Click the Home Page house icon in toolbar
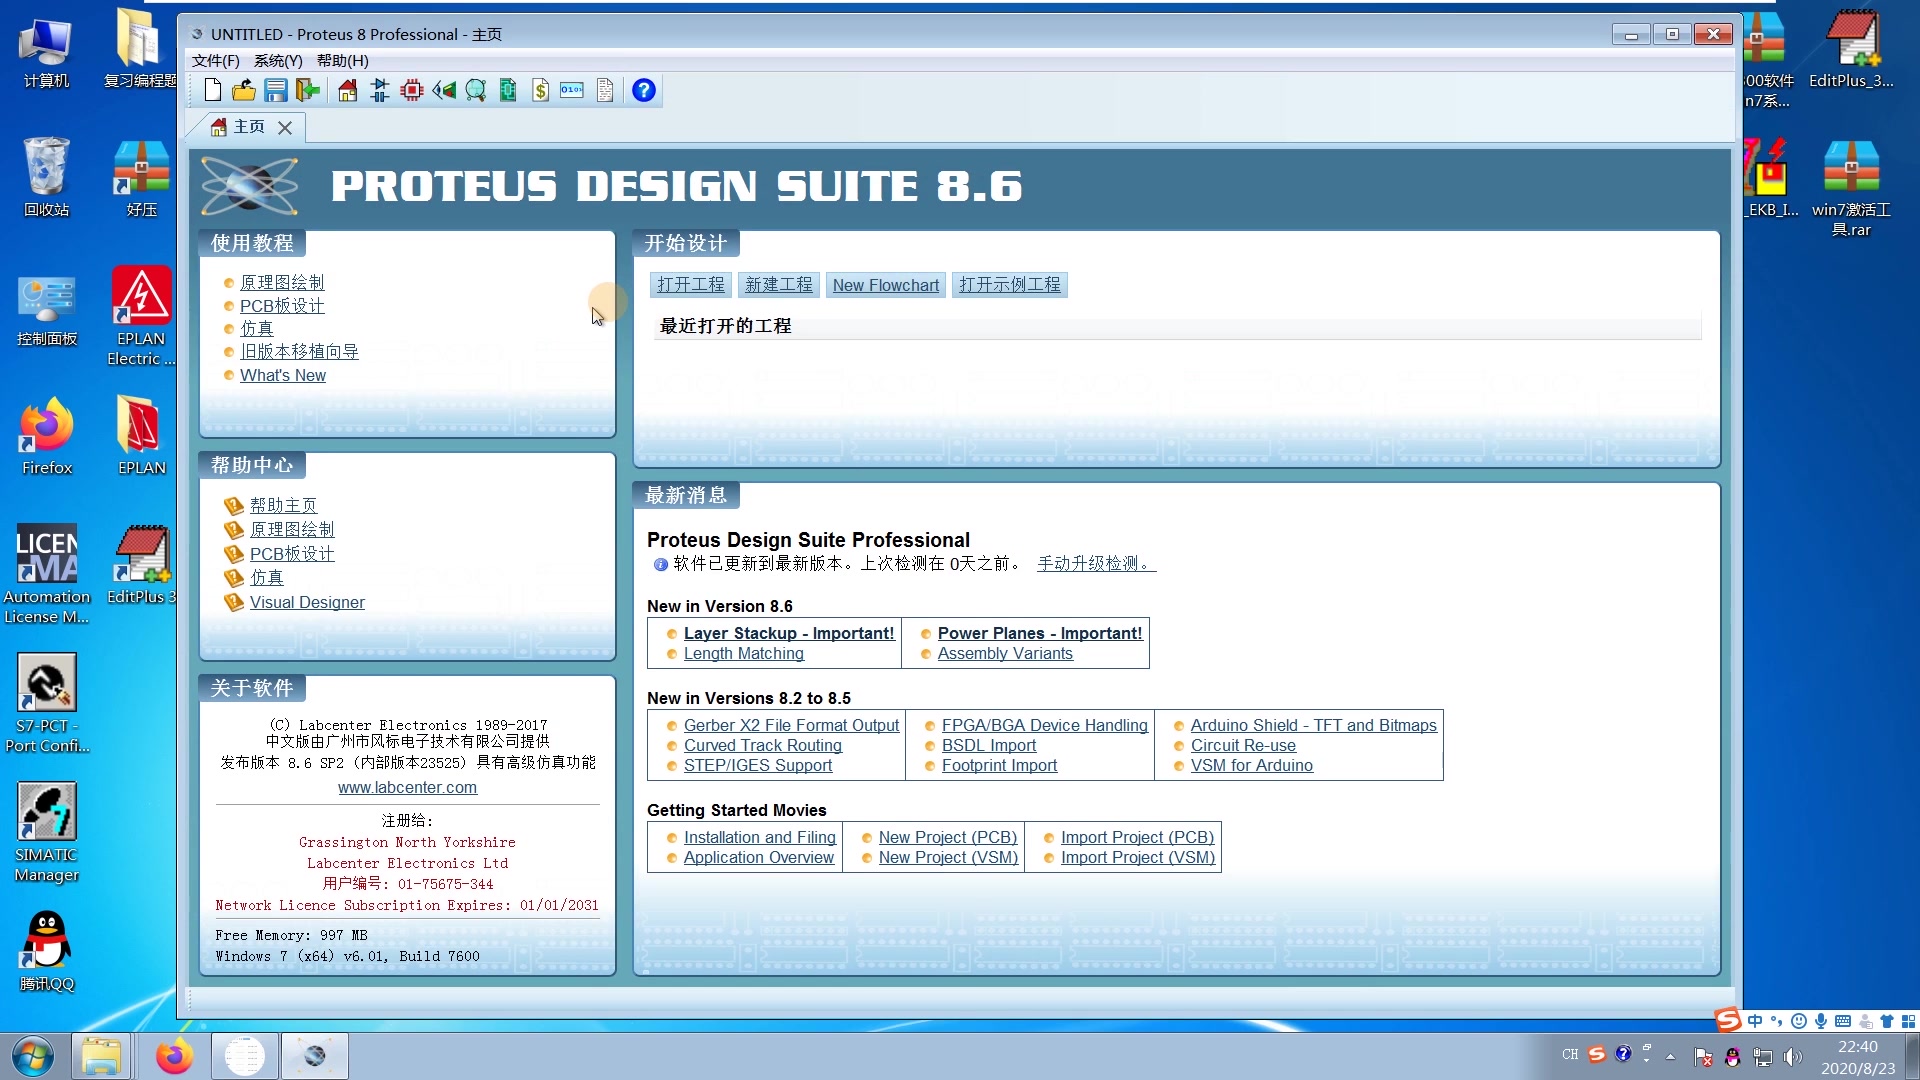The width and height of the screenshot is (1920, 1080). 347,91
